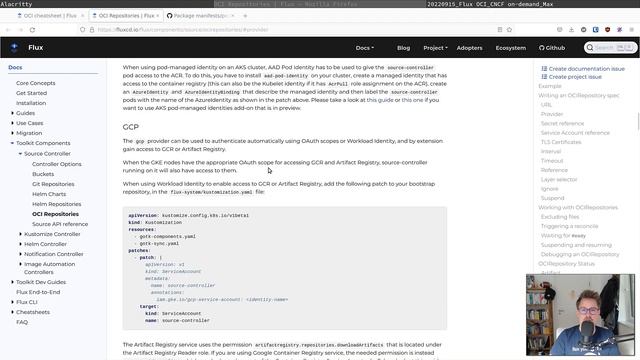Open Get Started in sidebar
Viewport: 640px width, 360px height.
click(31, 93)
